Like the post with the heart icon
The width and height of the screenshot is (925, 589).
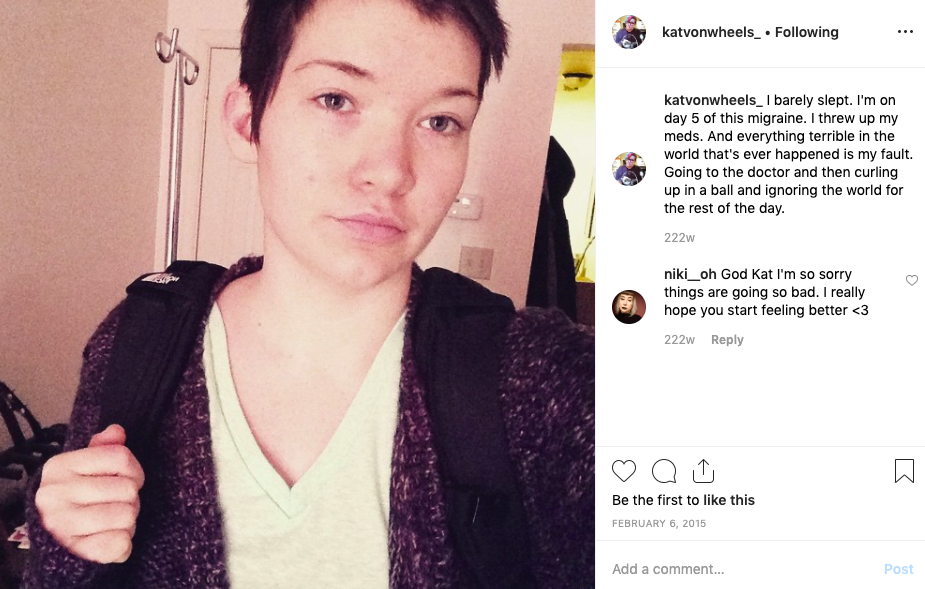click(x=624, y=471)
